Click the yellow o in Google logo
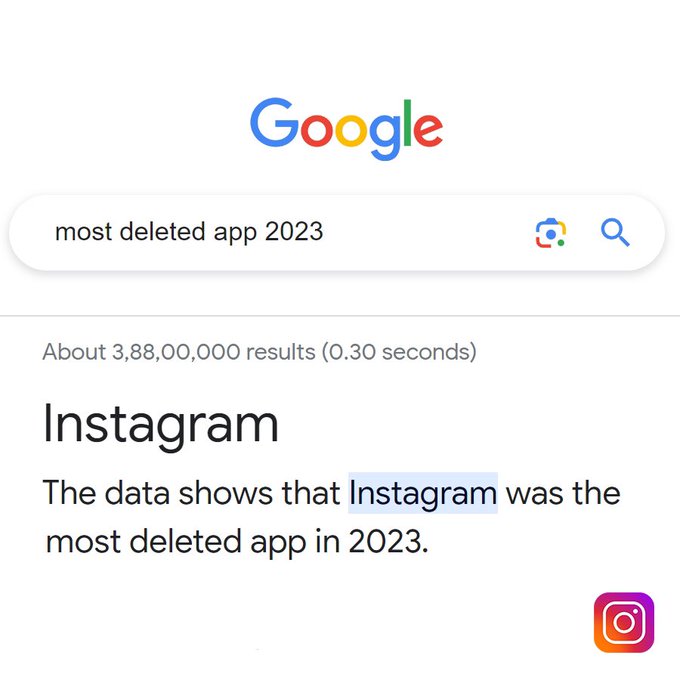 (x=351, y=131)
